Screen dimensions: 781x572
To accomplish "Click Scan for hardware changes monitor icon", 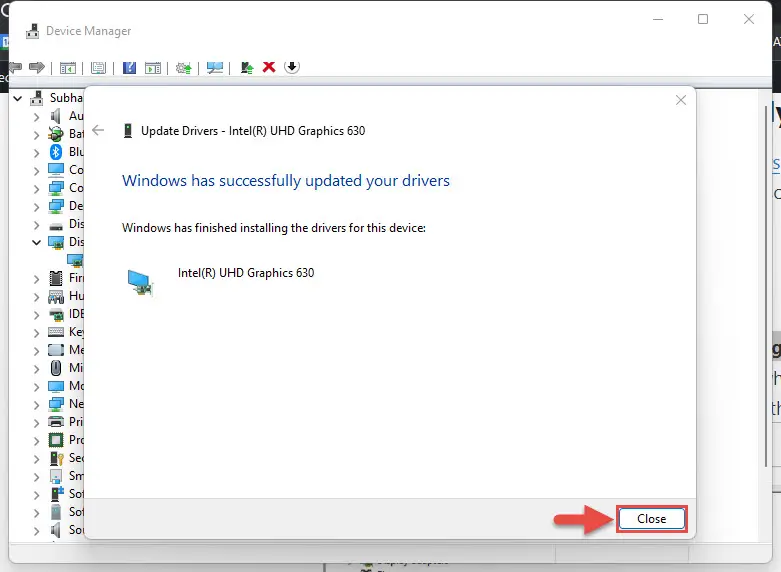I will (x=215, y=67).
